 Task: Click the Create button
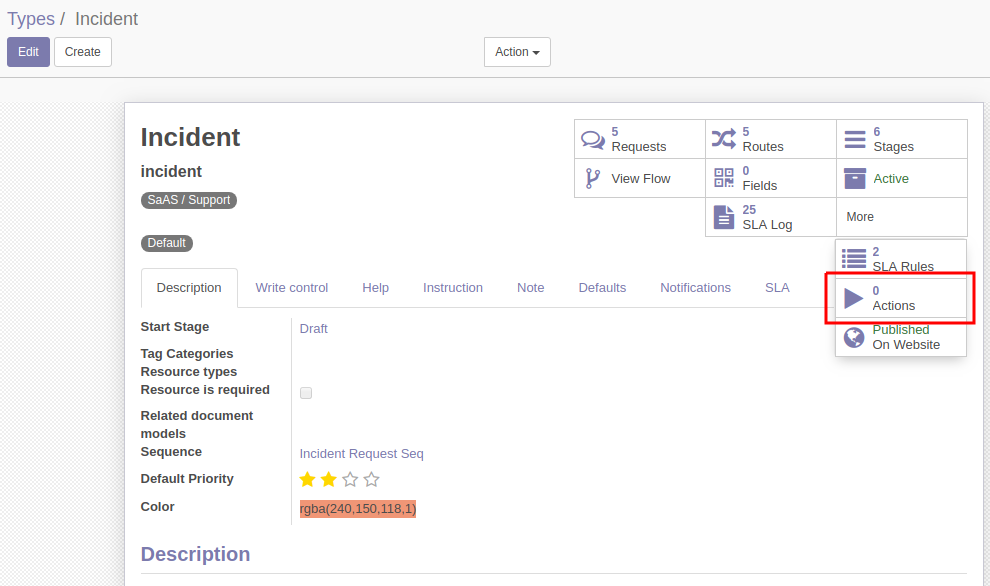coord(82,52)
